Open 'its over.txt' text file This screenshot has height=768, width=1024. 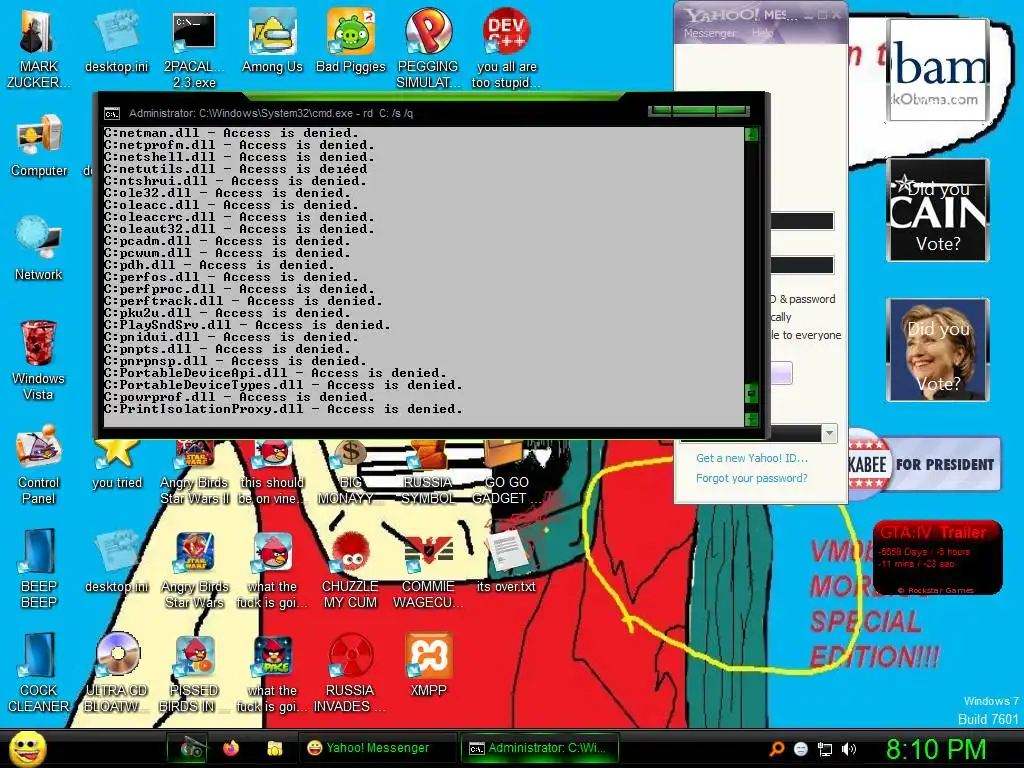pyautogui.click(x=506, y=562)
